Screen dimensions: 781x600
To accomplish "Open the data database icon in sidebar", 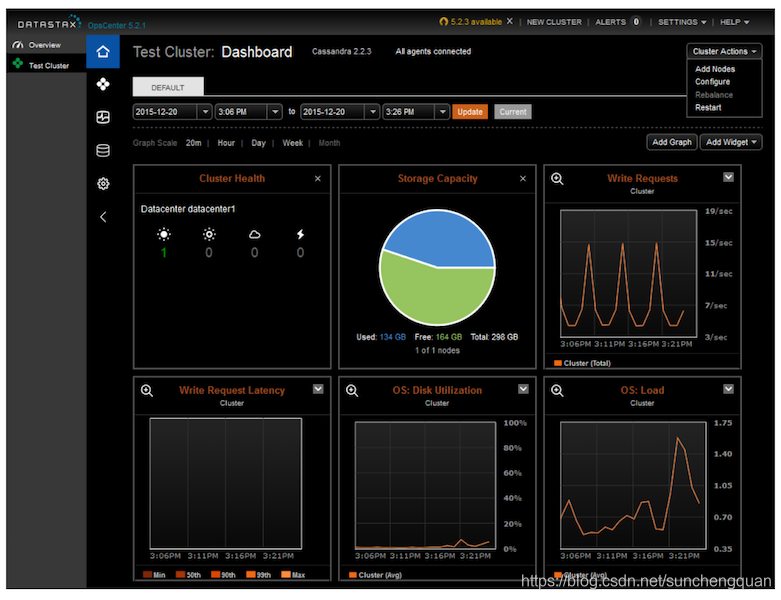I will click(x=103, y=150).
